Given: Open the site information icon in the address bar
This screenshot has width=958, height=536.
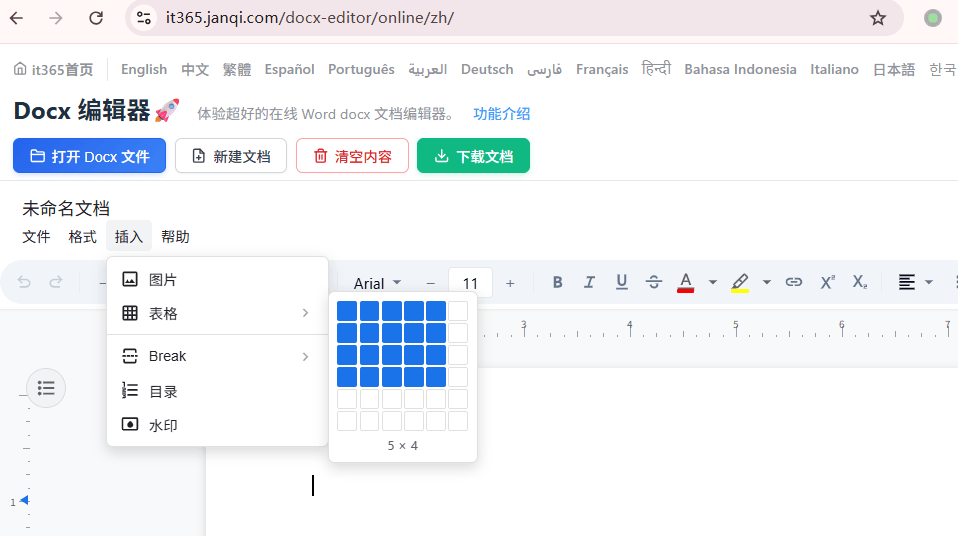Looking at the screenshot, I should click(144, 18).
